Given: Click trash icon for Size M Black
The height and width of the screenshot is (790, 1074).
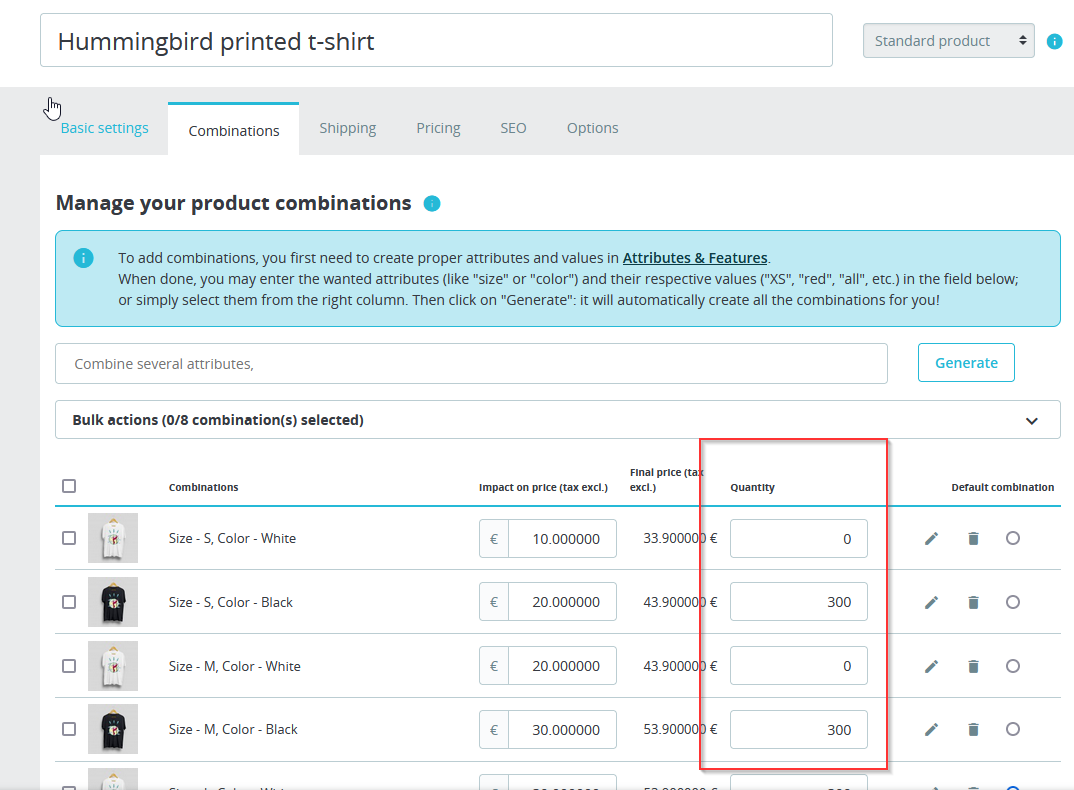Looking at the screenshot, I should pos(973,730).
